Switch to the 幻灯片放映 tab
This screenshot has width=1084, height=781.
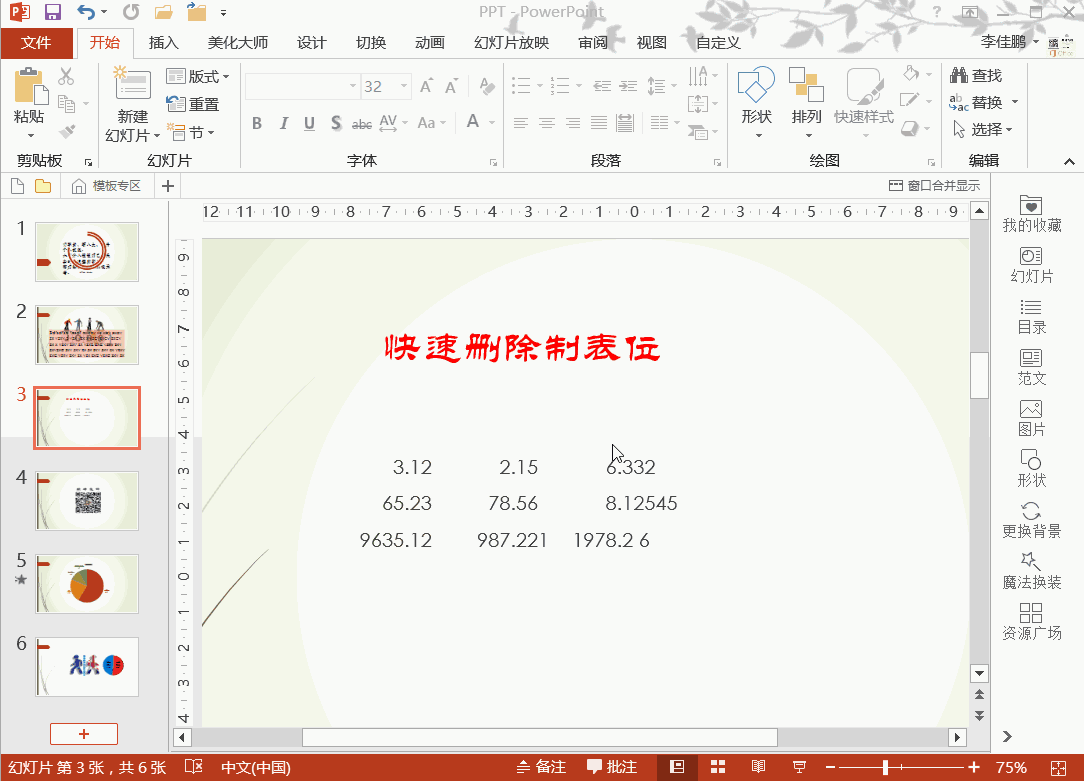tap(512, 43)
